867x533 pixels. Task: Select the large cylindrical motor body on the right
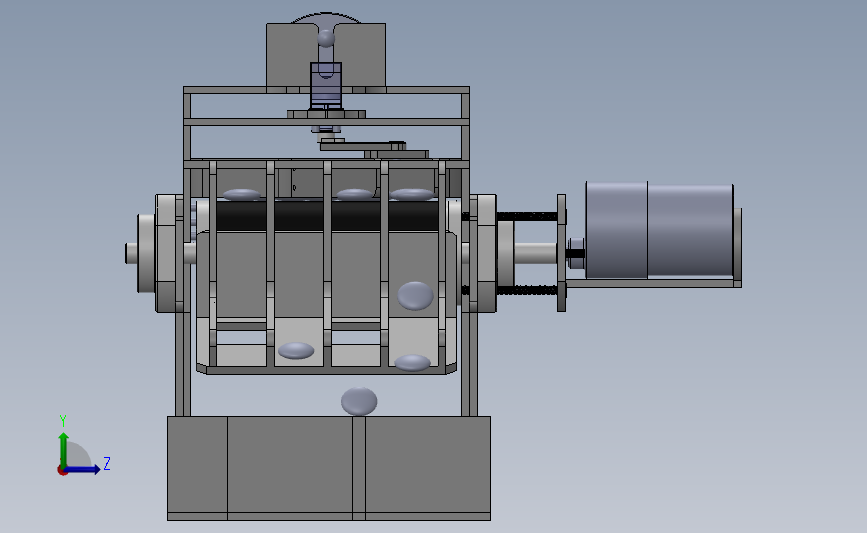(659, 231)
